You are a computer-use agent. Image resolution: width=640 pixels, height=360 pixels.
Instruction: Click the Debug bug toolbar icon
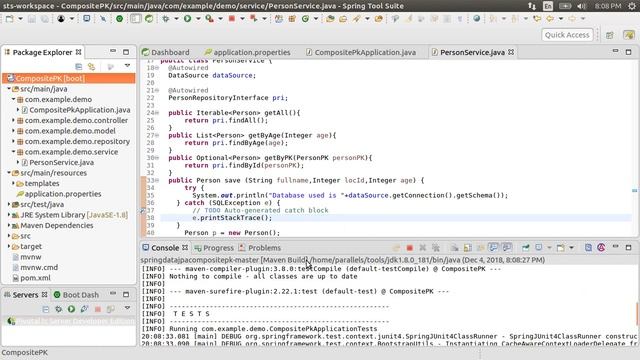[x=165, y=19]
